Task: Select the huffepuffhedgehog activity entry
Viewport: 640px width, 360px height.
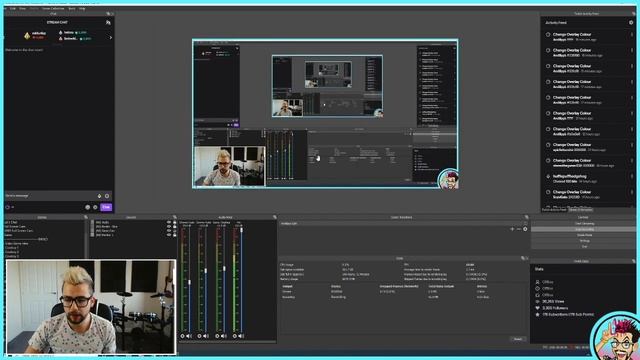Action: click(587, 178)
